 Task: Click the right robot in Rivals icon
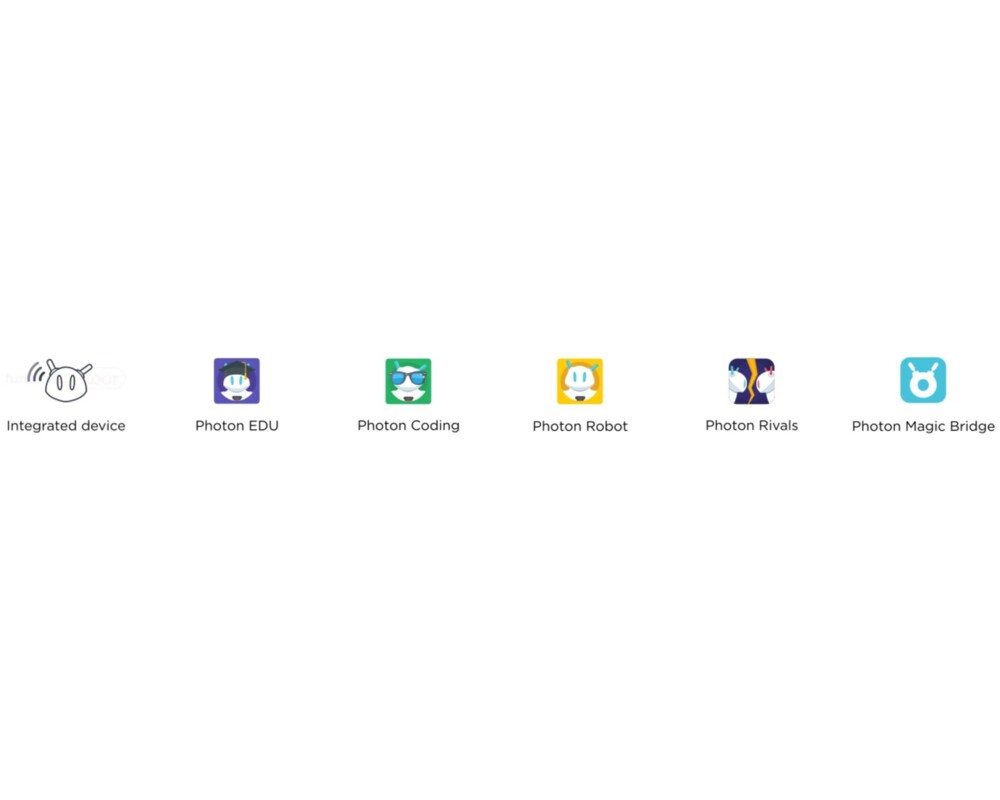click(x=766, y=383)
